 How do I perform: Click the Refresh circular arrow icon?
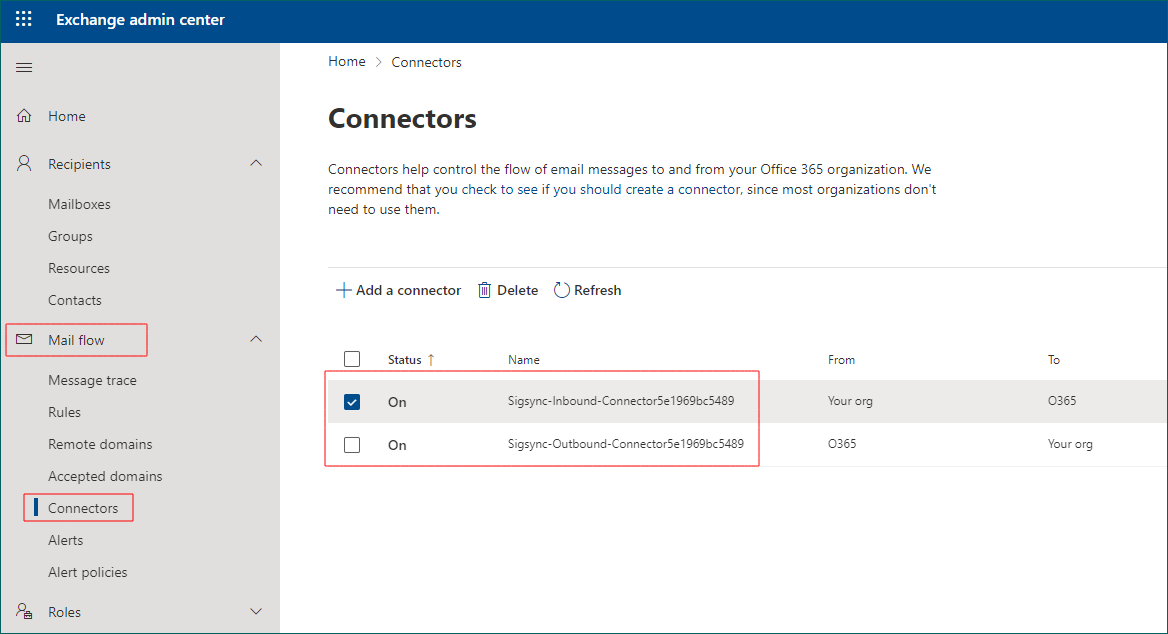[562, 290]
